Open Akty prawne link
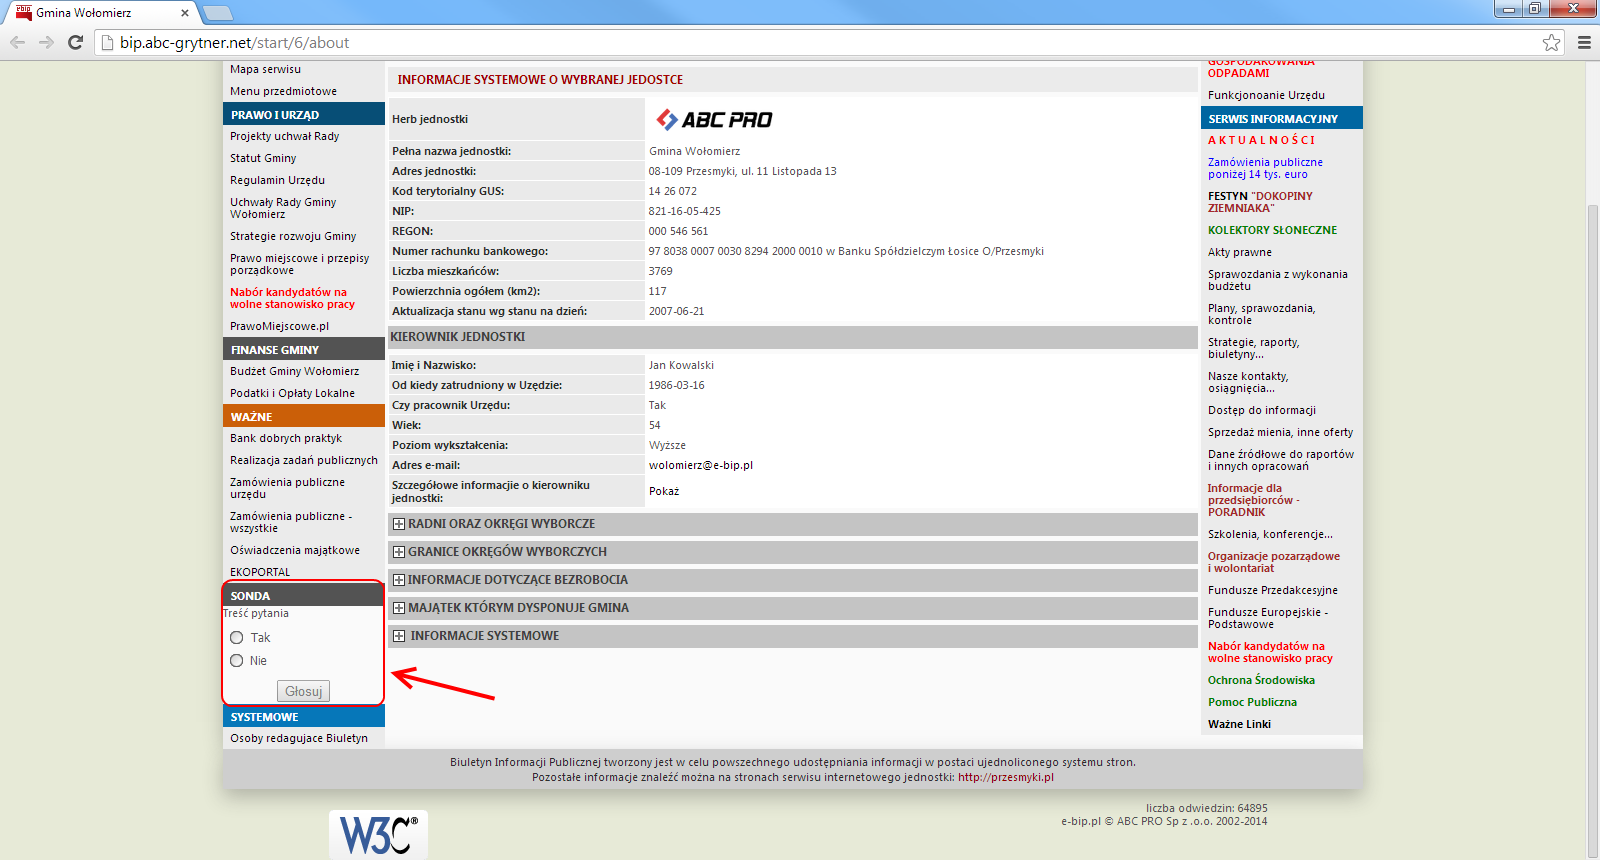 [x=1240, y=252]
